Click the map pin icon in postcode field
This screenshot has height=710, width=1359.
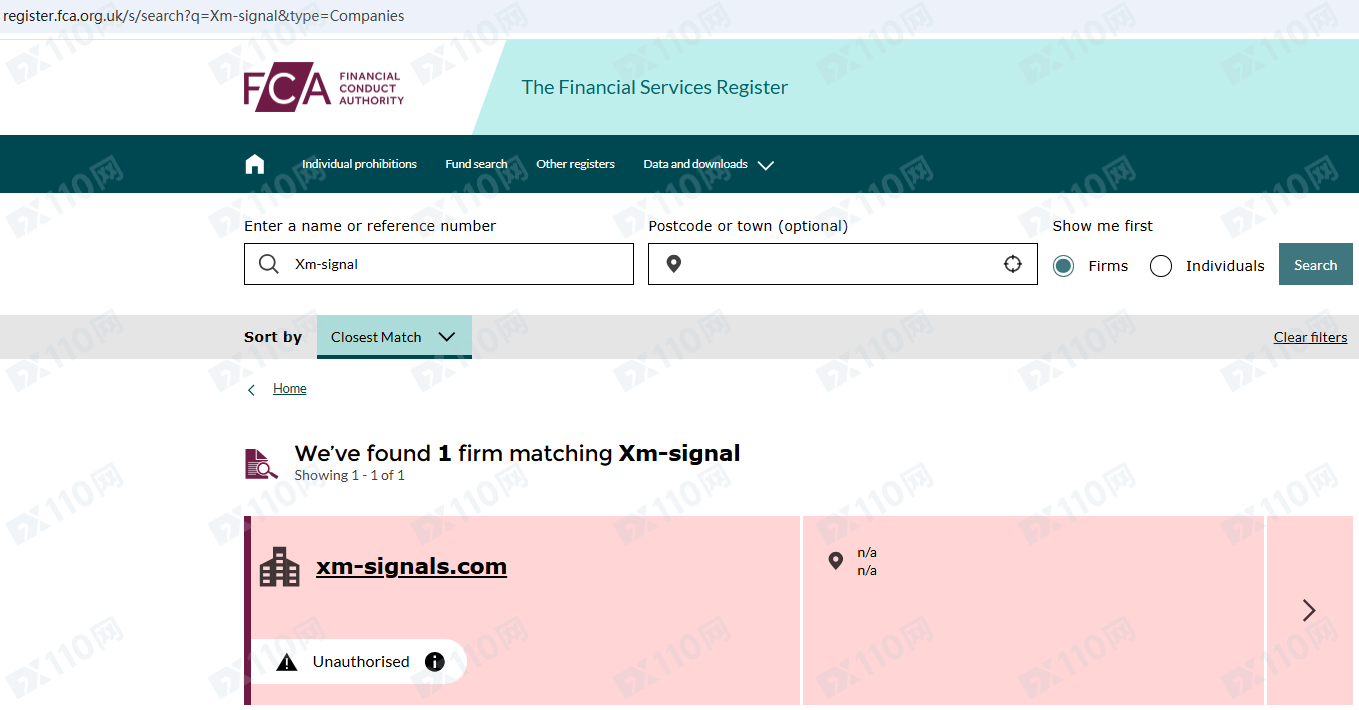(x=674, y=264)
